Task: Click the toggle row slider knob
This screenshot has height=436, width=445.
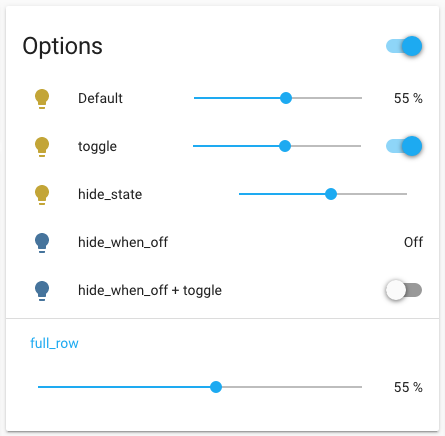Action: (x=285, y=146)
